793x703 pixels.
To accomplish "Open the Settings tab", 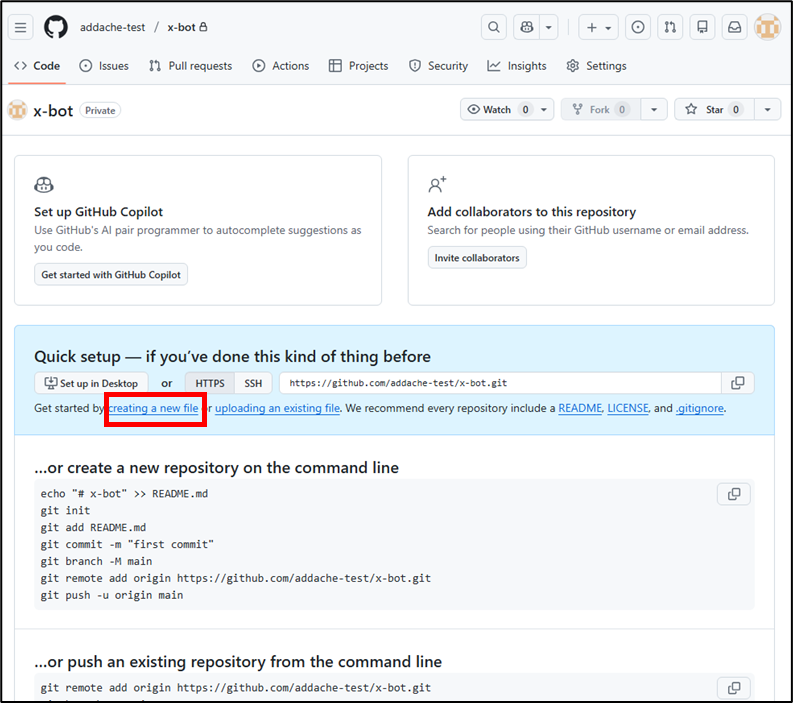I will click(x=596, y=66).
